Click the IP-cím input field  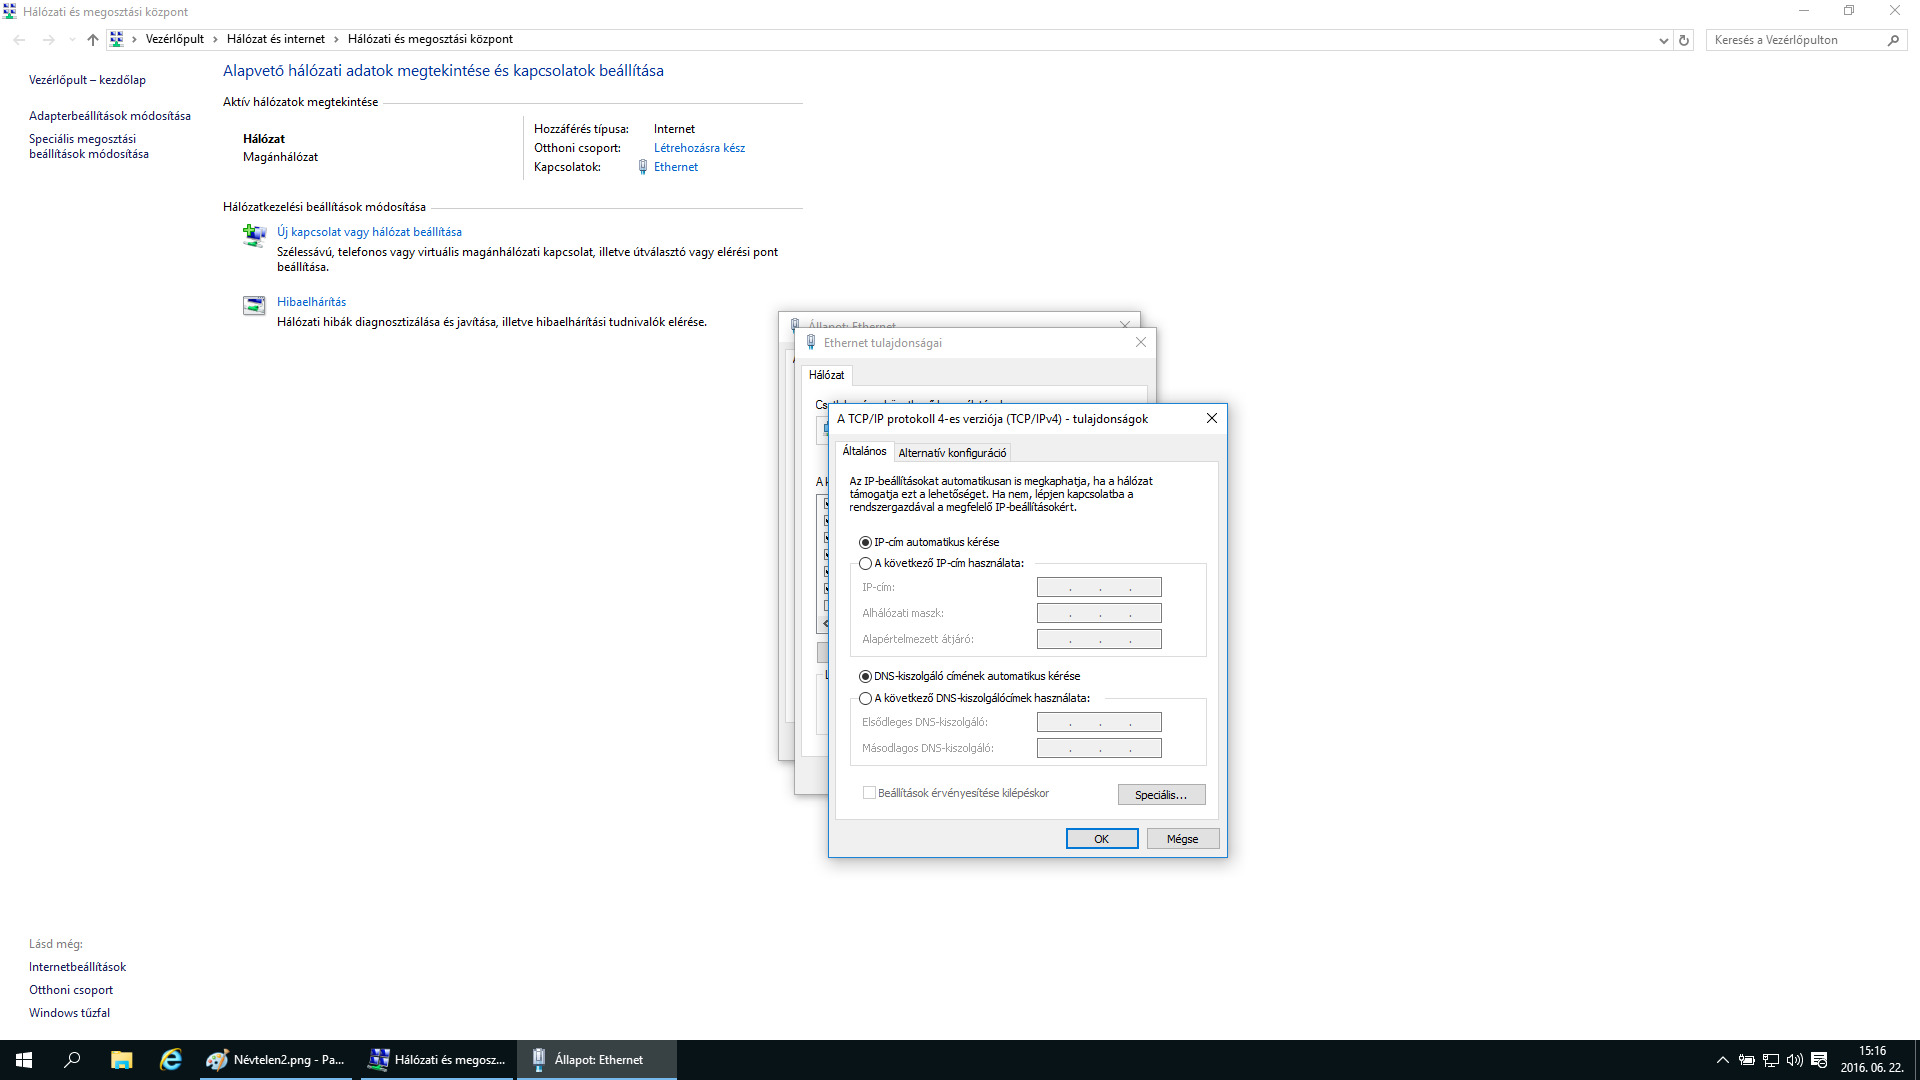click(x=1099, y=587)
